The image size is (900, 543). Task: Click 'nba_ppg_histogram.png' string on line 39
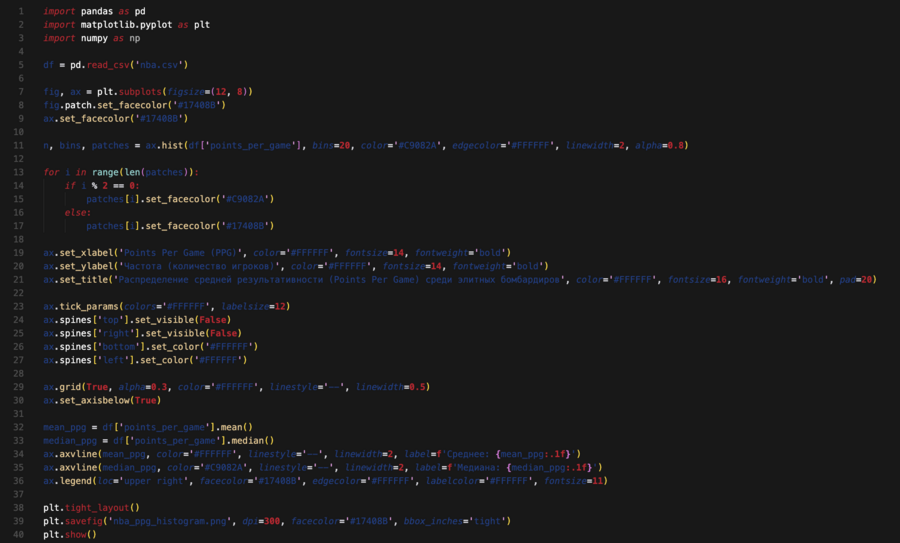coord(172,521)
